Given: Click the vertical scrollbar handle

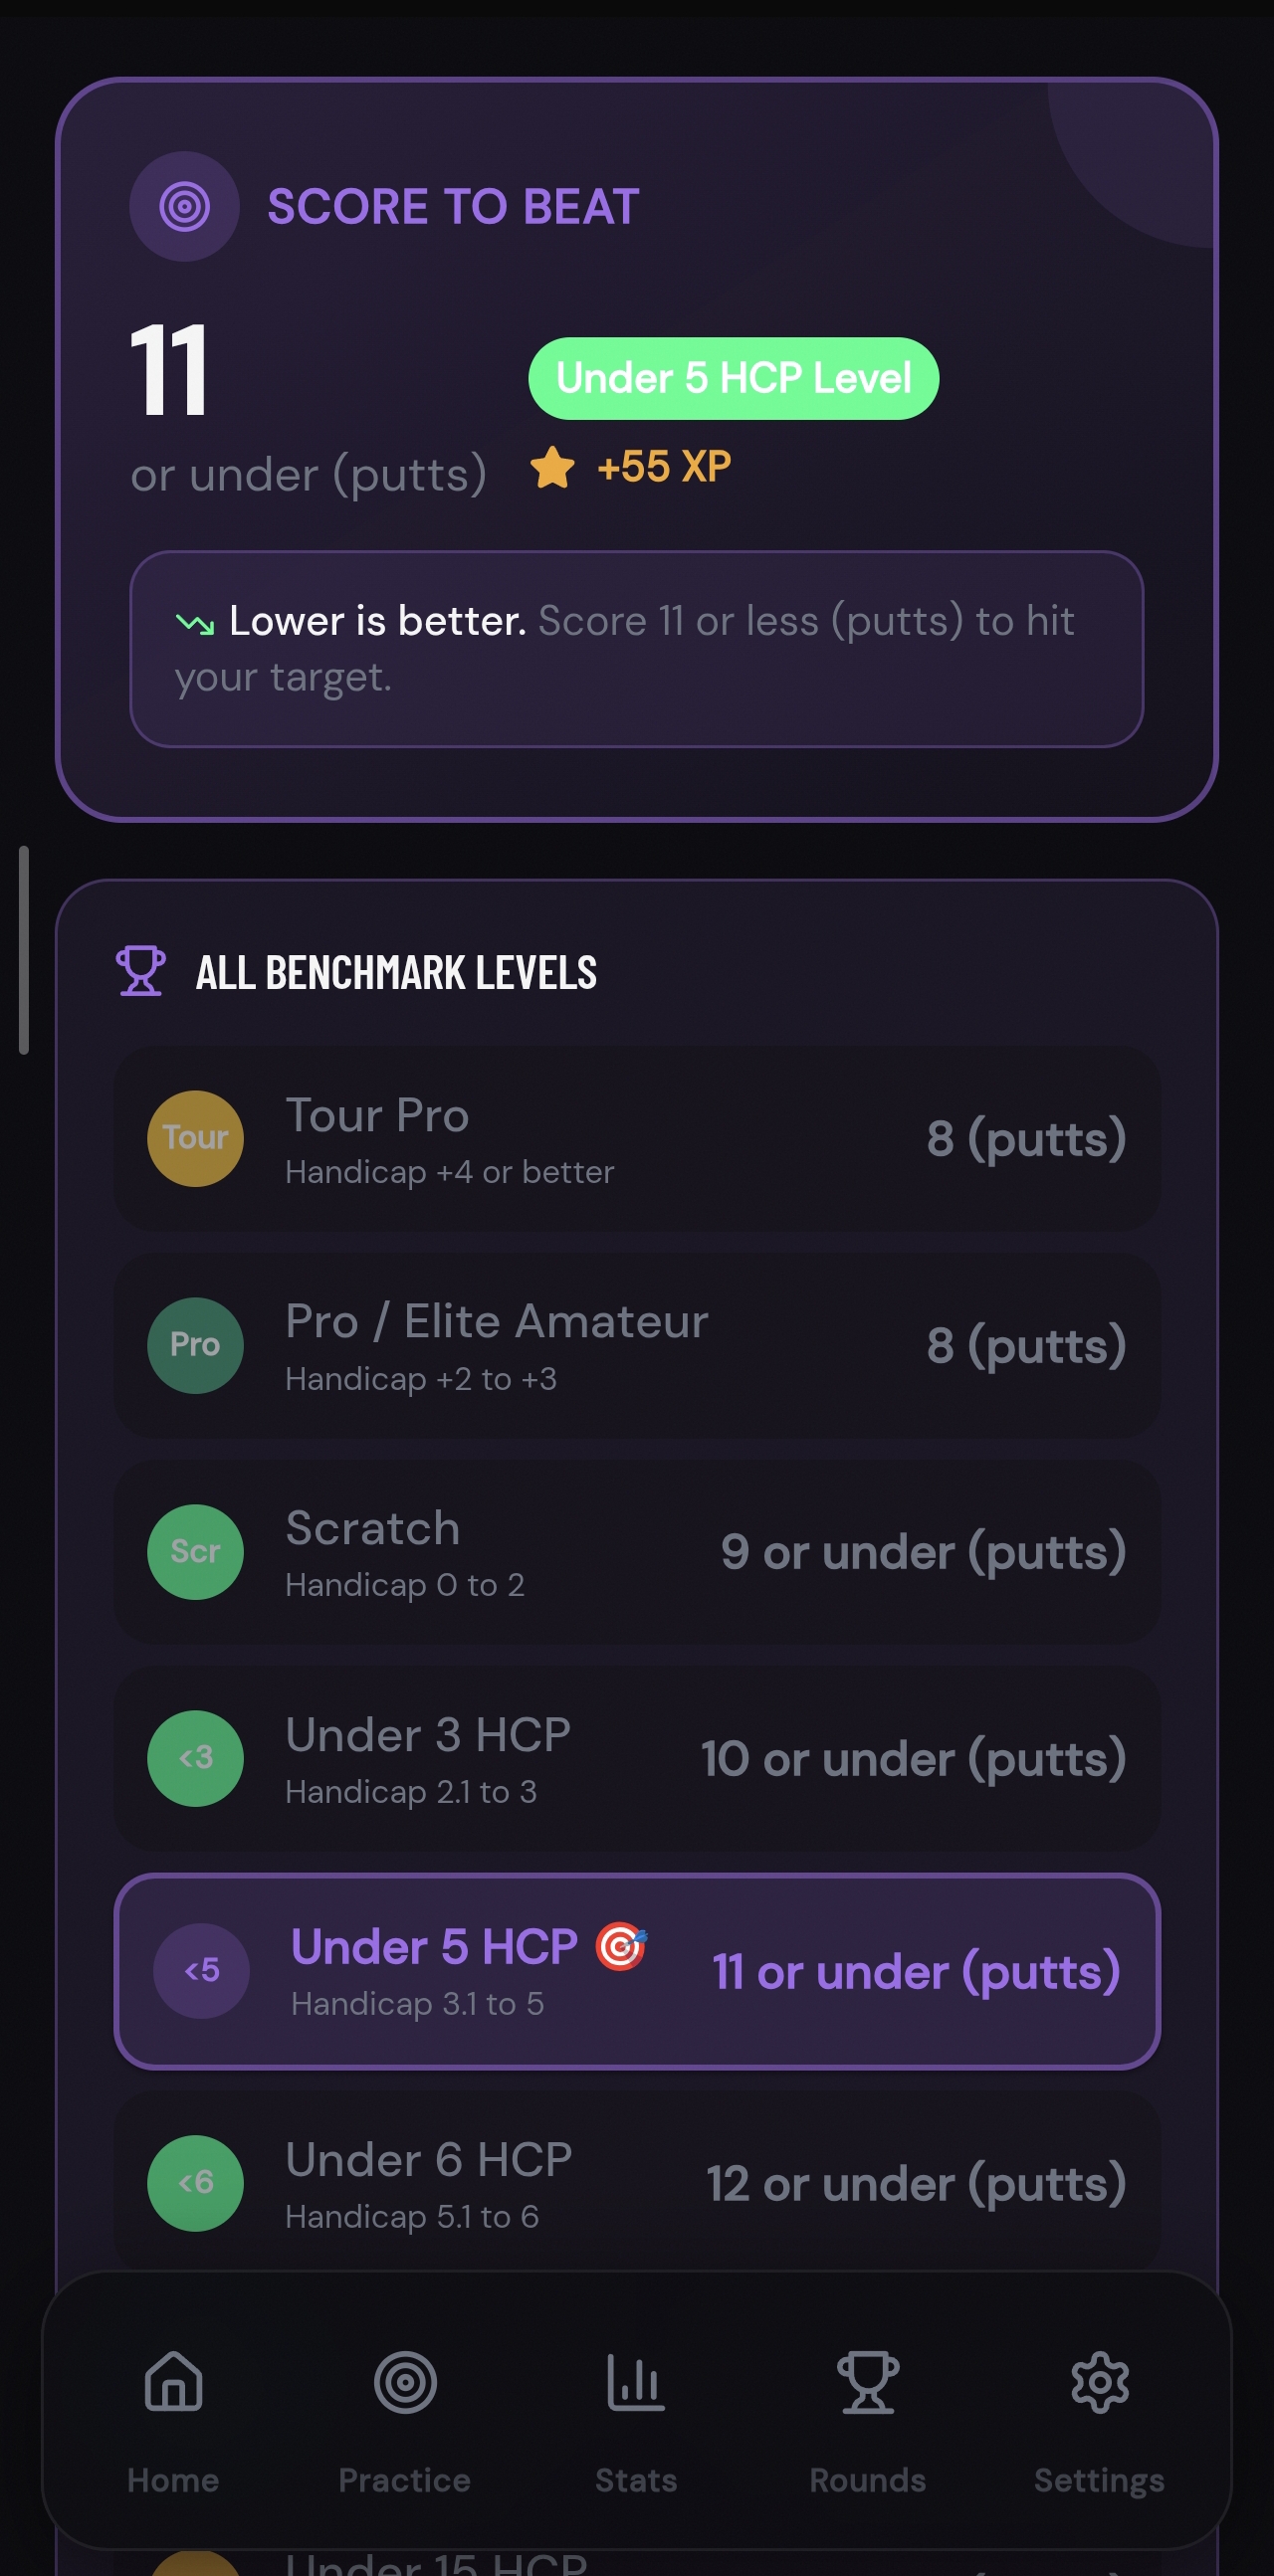Looking at the screenshot, I should pyautogui.click(x=23, y=950).
